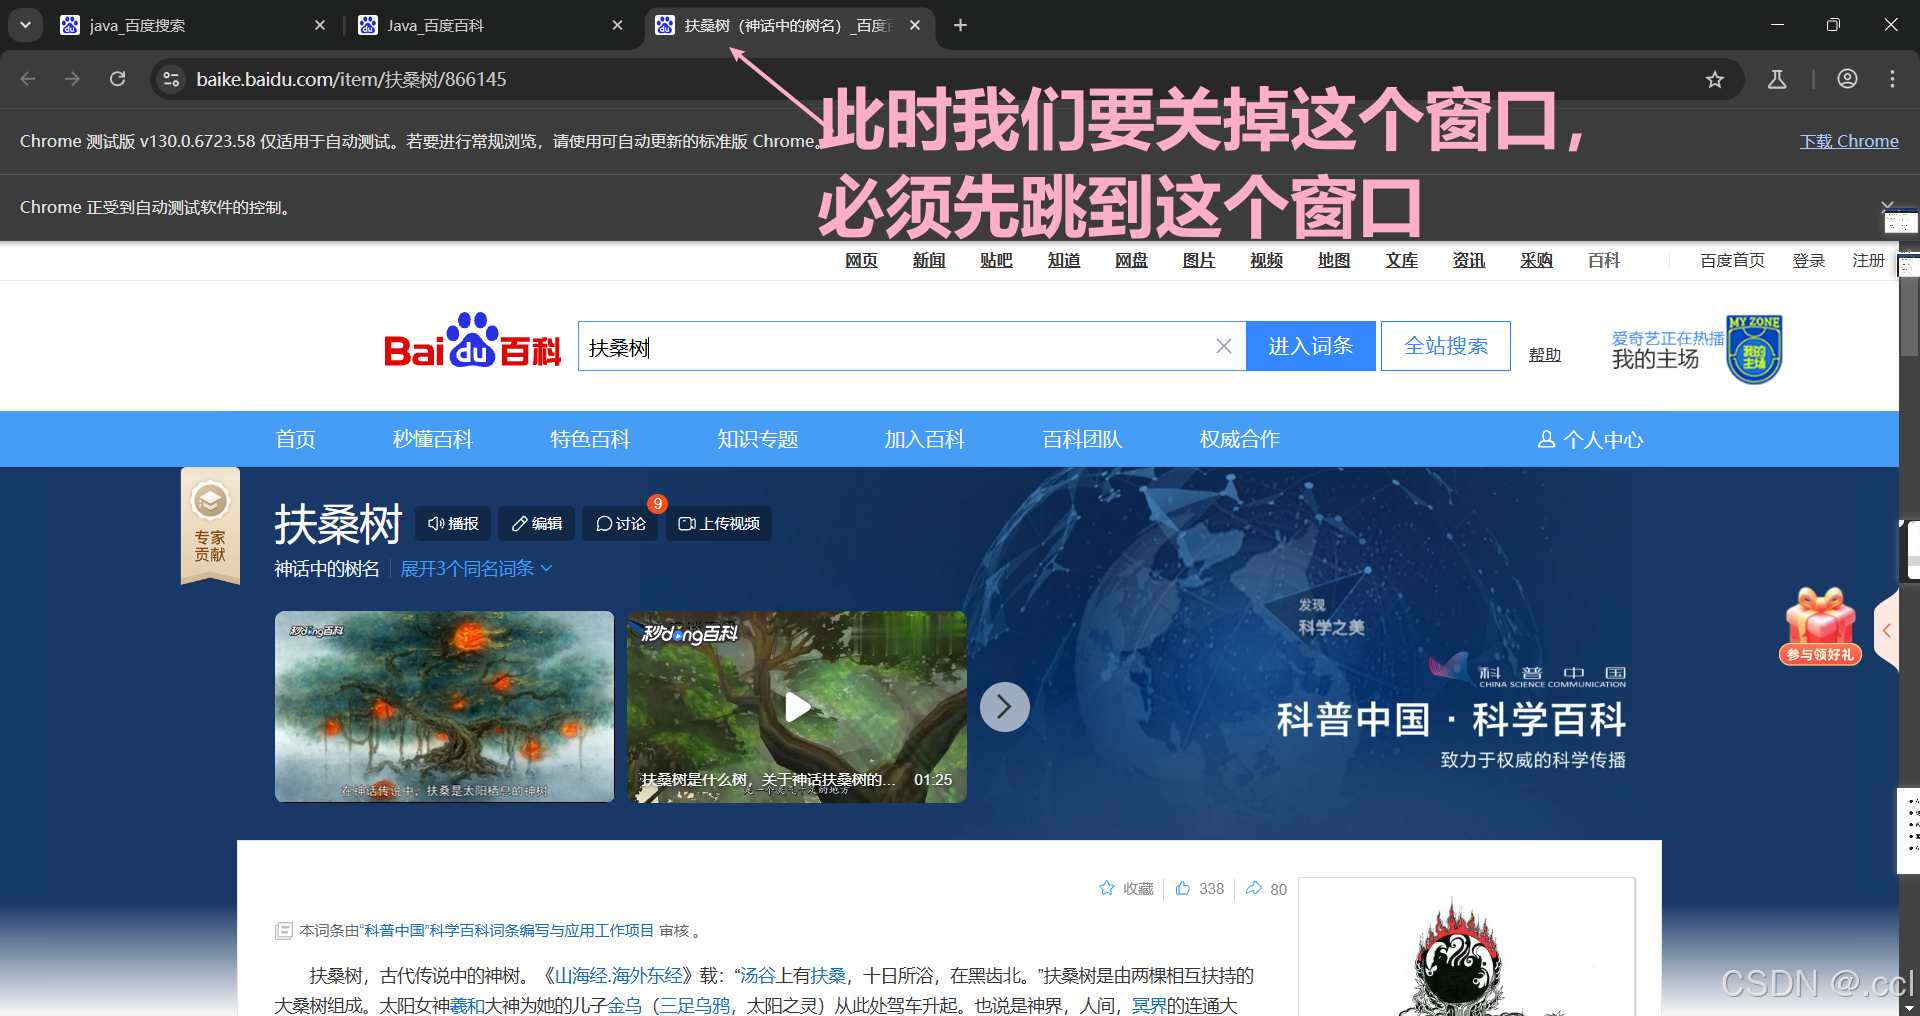Close the Java_百度百科 tab
The height and width of the screenshot is (1016, 1920).
pyautogui.click(x=618, y=25)
